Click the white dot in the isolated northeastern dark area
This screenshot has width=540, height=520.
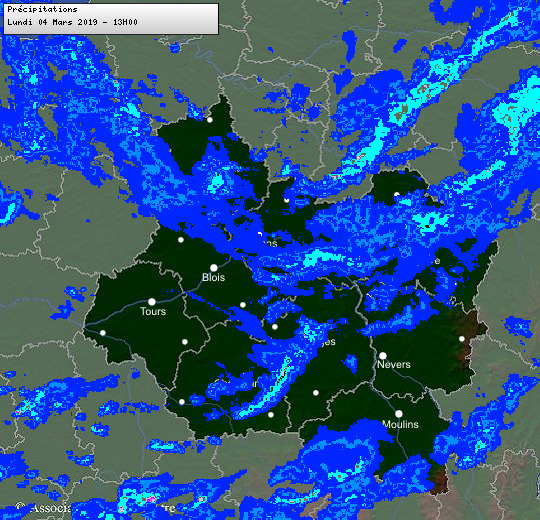click(x=397, y=195)
